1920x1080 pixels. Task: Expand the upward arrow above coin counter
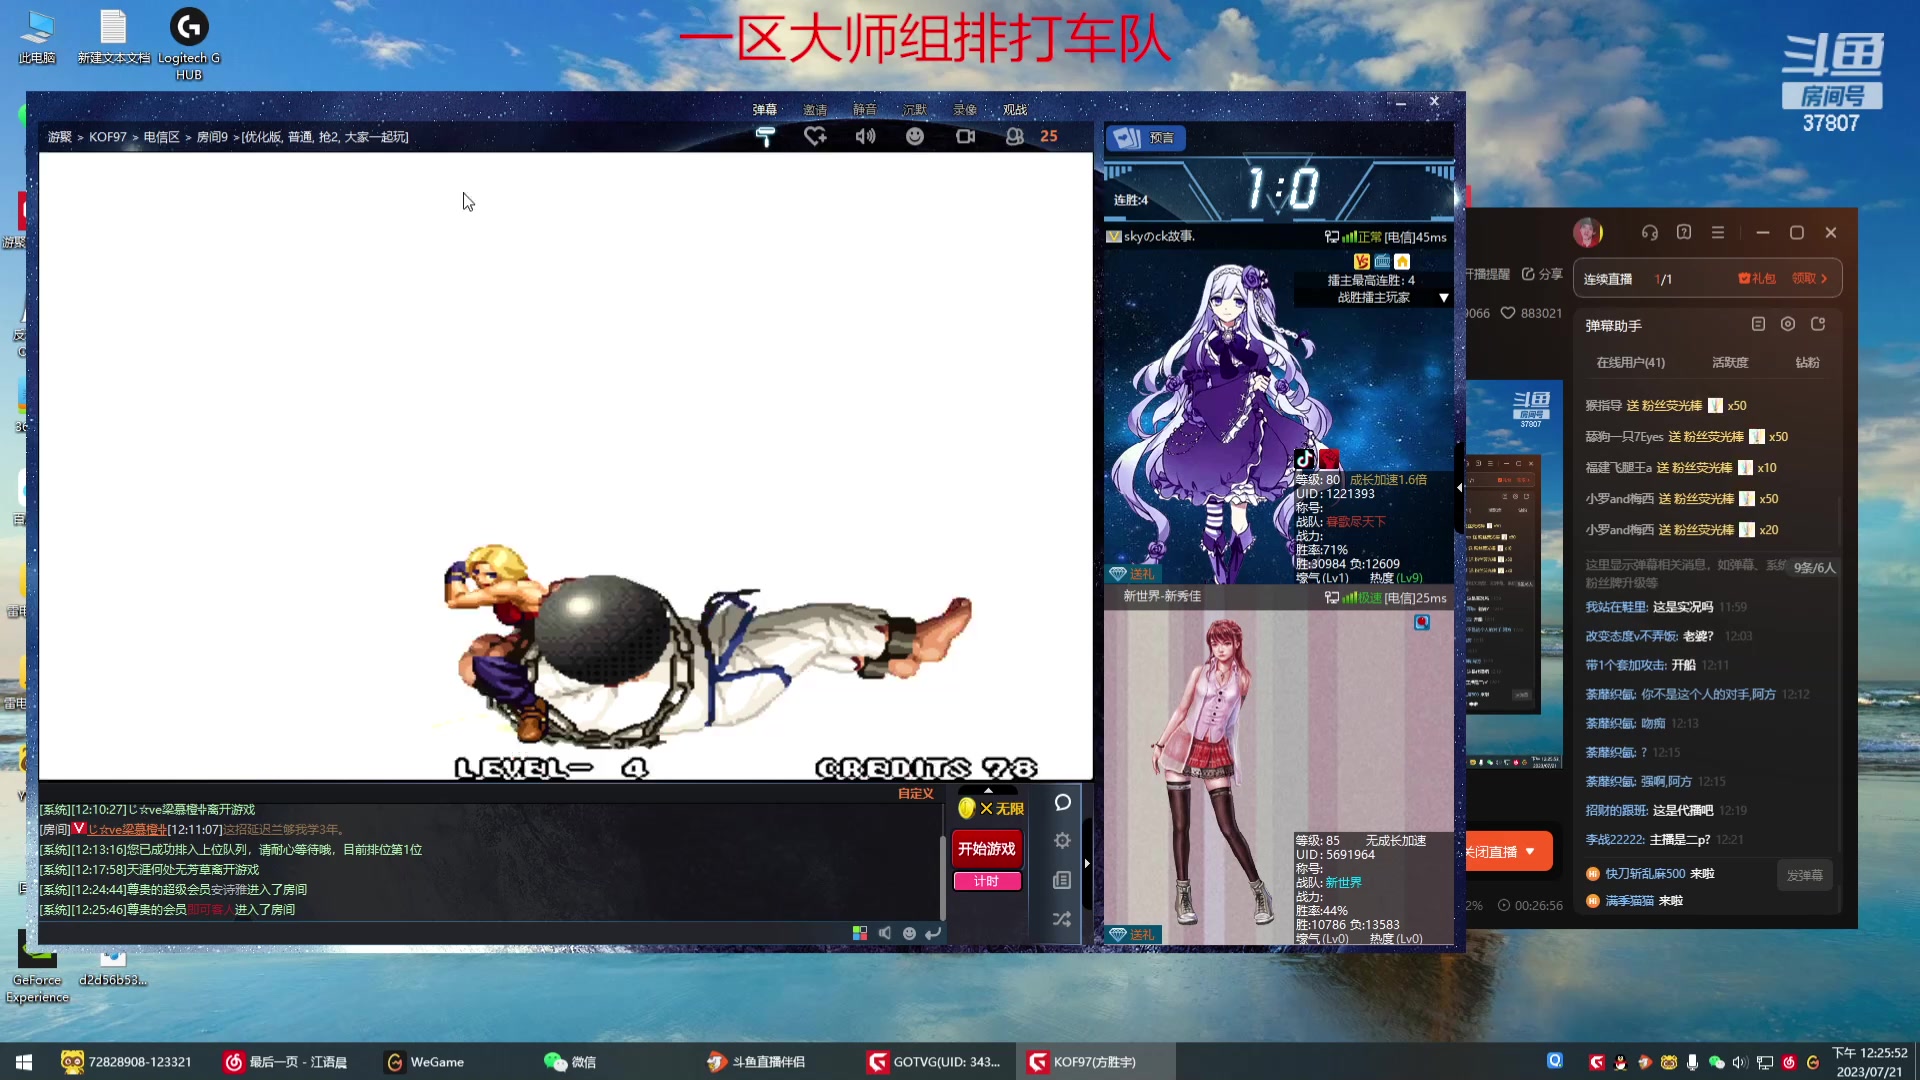pos(988,790)
